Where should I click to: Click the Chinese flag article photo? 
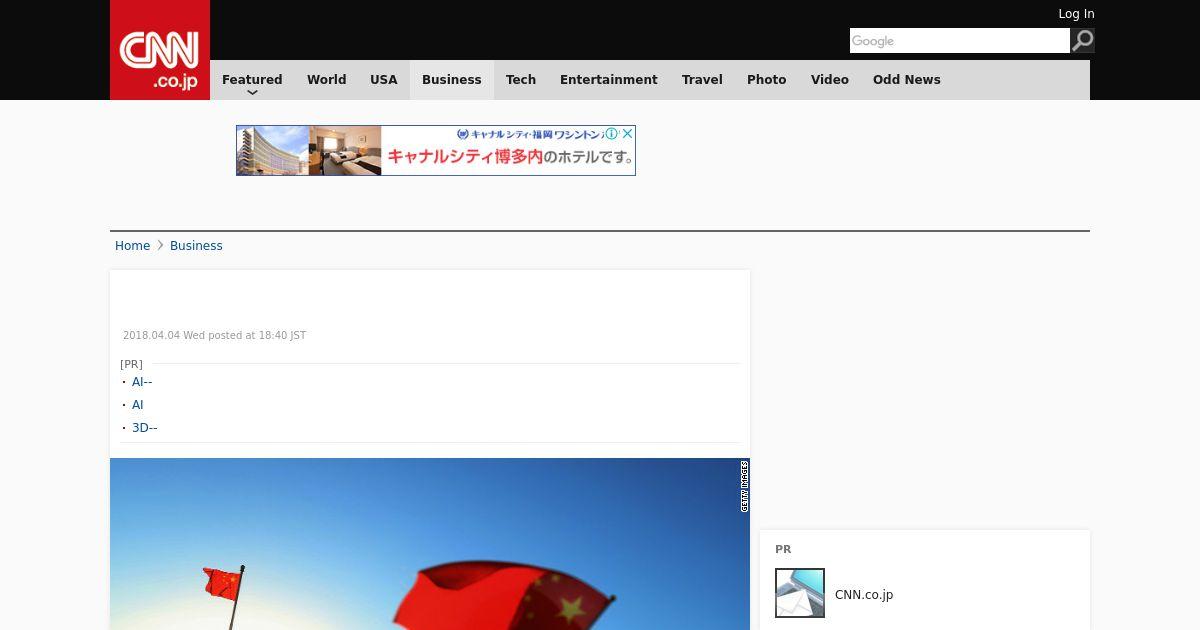coord(430,544)
